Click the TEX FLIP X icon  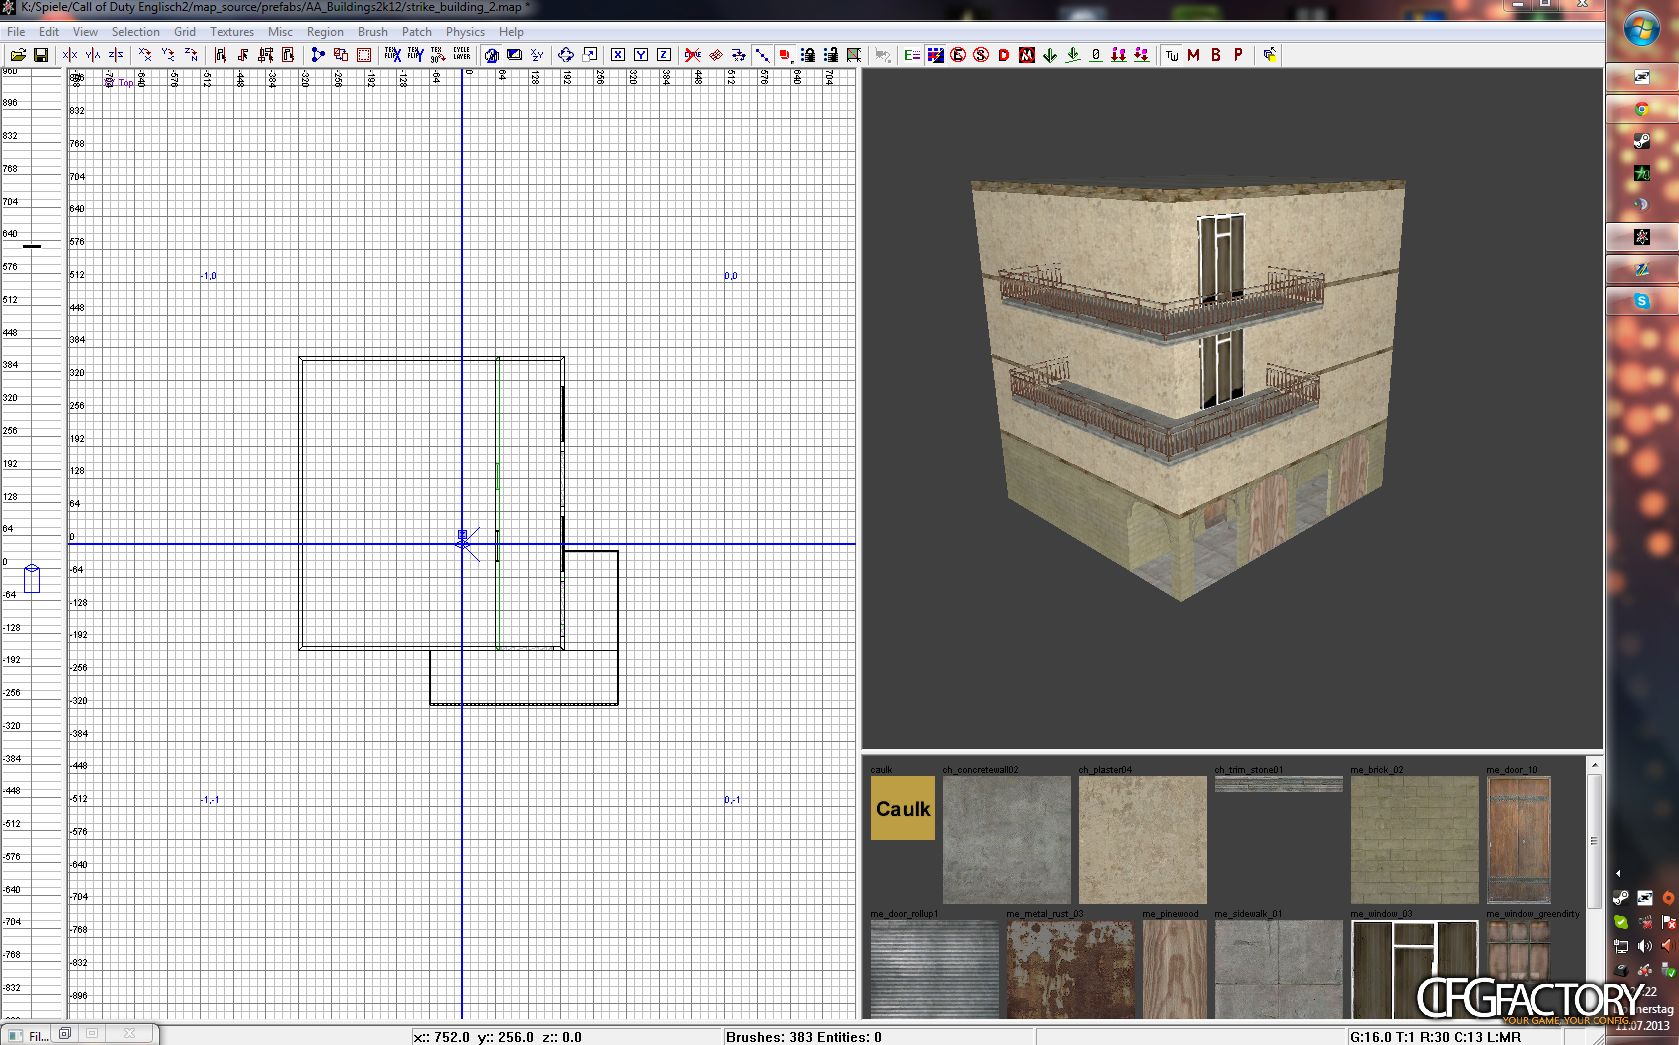[393, 55]
